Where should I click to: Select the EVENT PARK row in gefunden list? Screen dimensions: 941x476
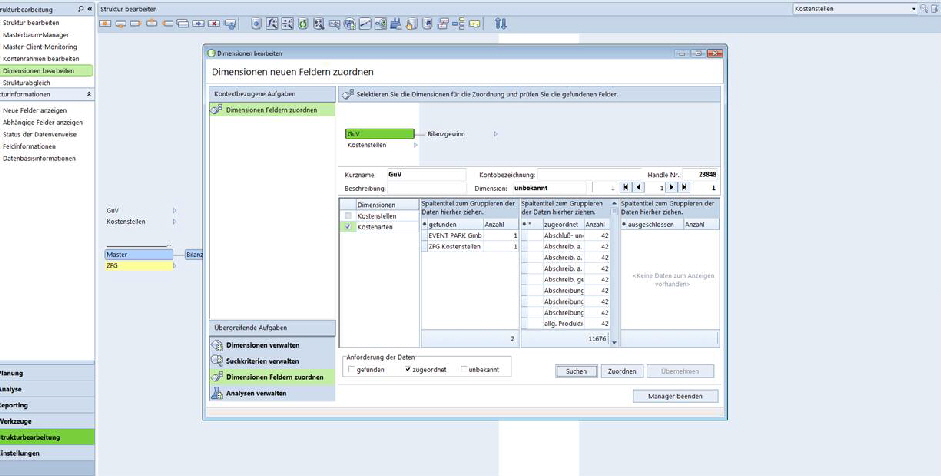(x=469, y=235)
